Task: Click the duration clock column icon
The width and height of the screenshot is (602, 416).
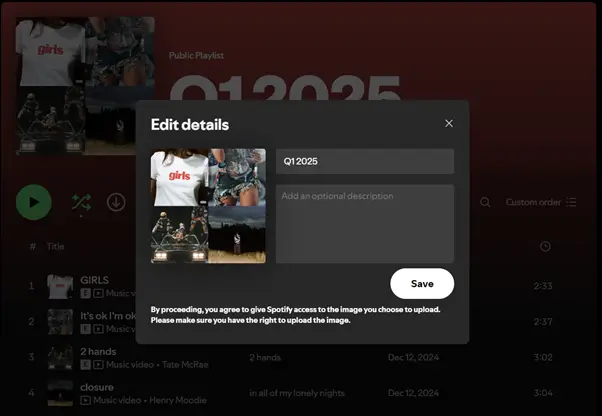Action: [545, 246]
